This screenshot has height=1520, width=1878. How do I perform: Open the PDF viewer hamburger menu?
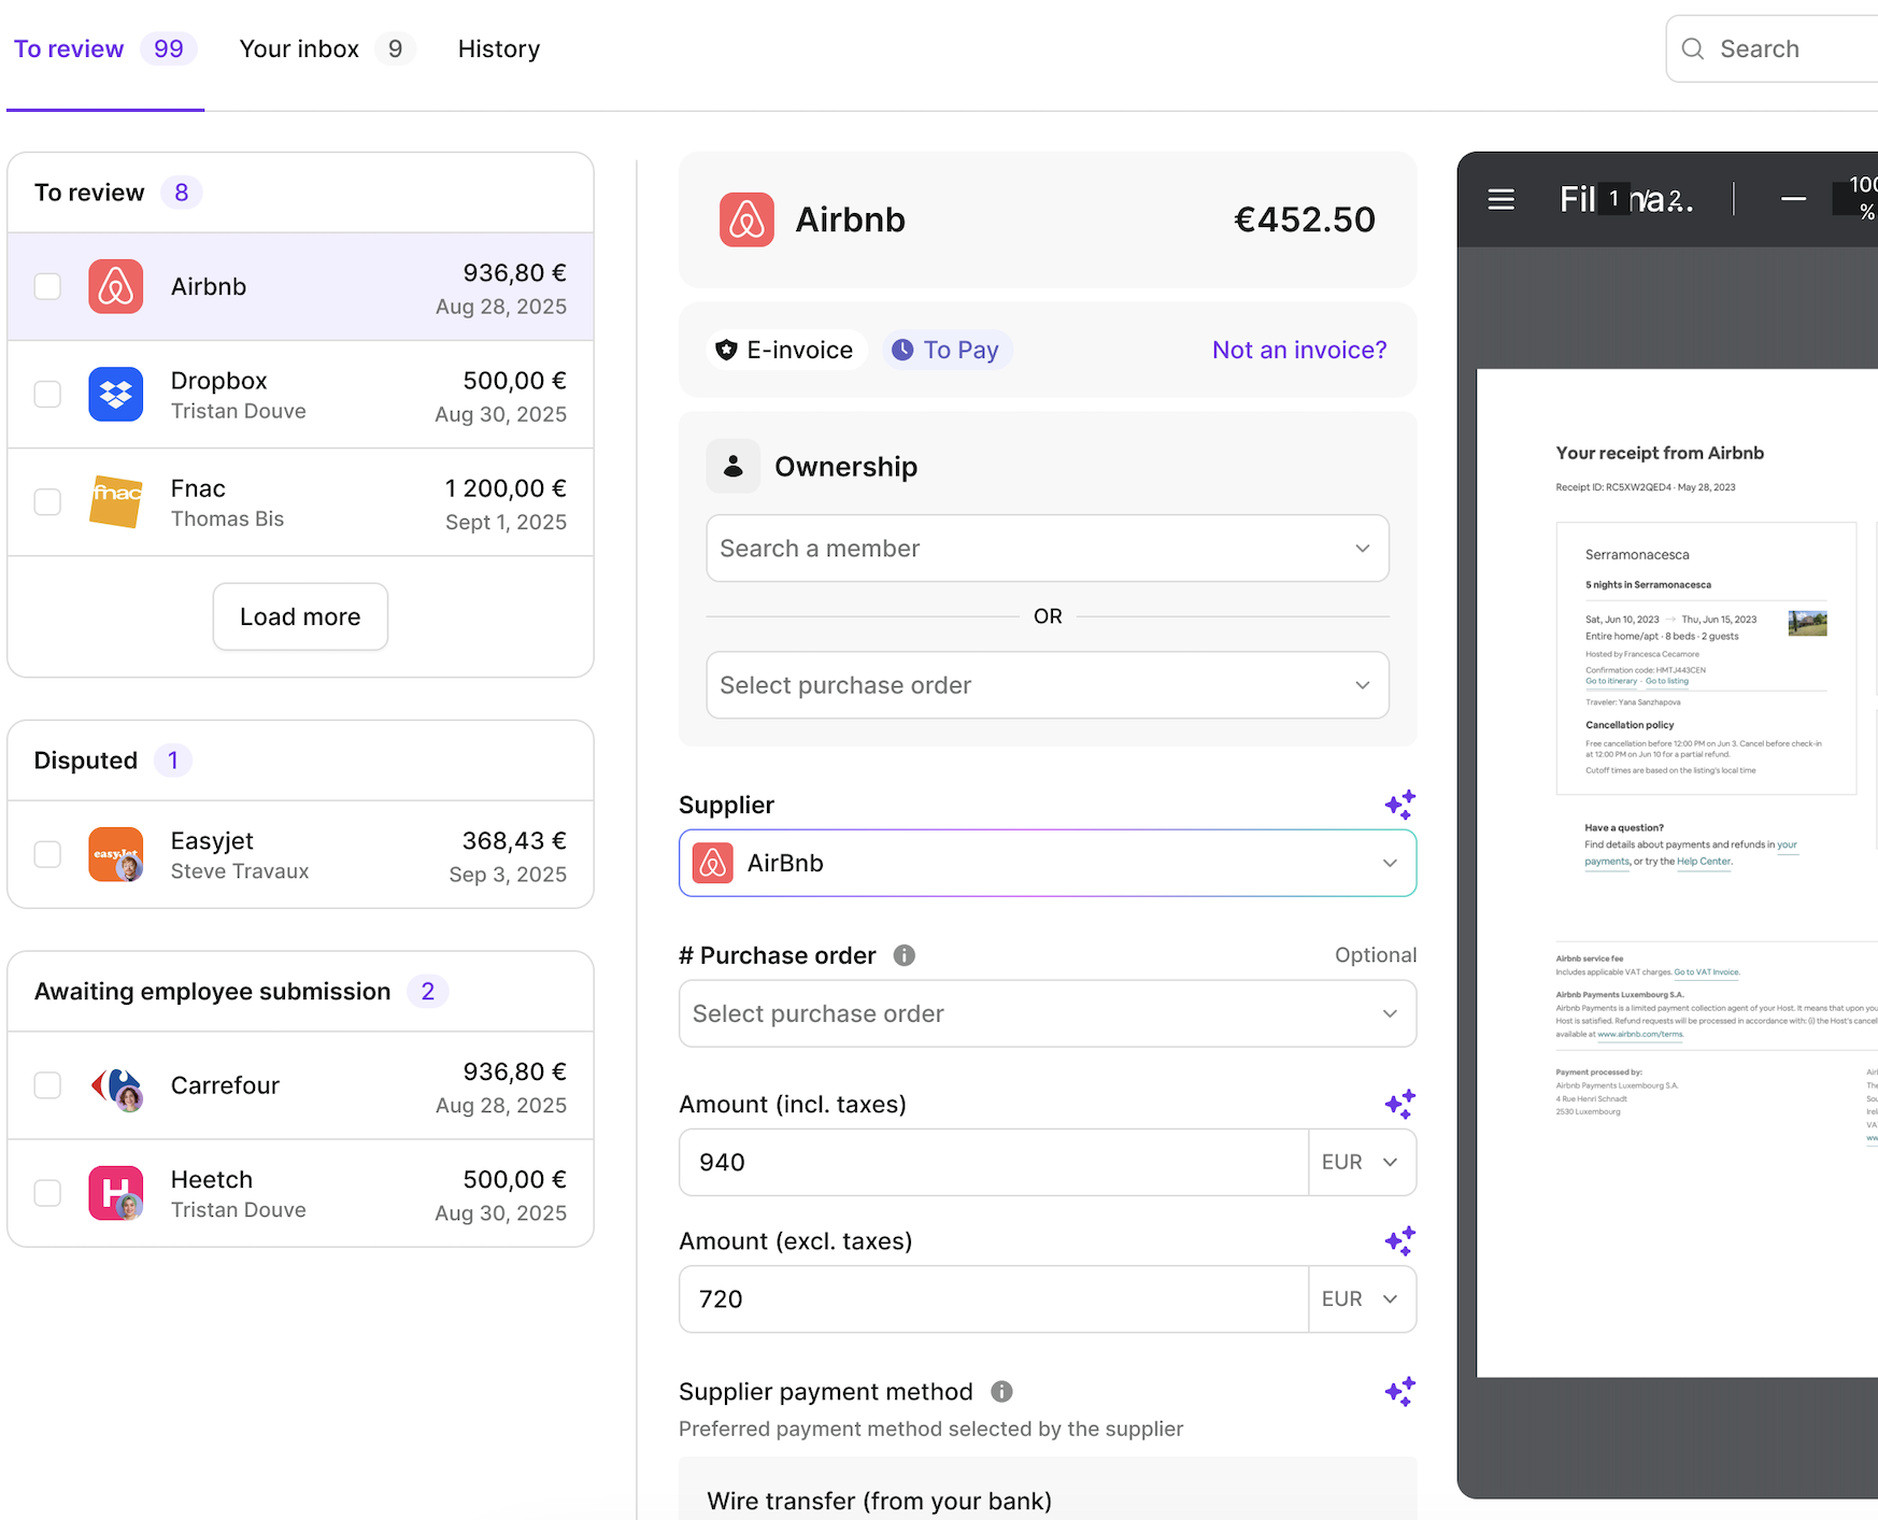point(1500,200)
